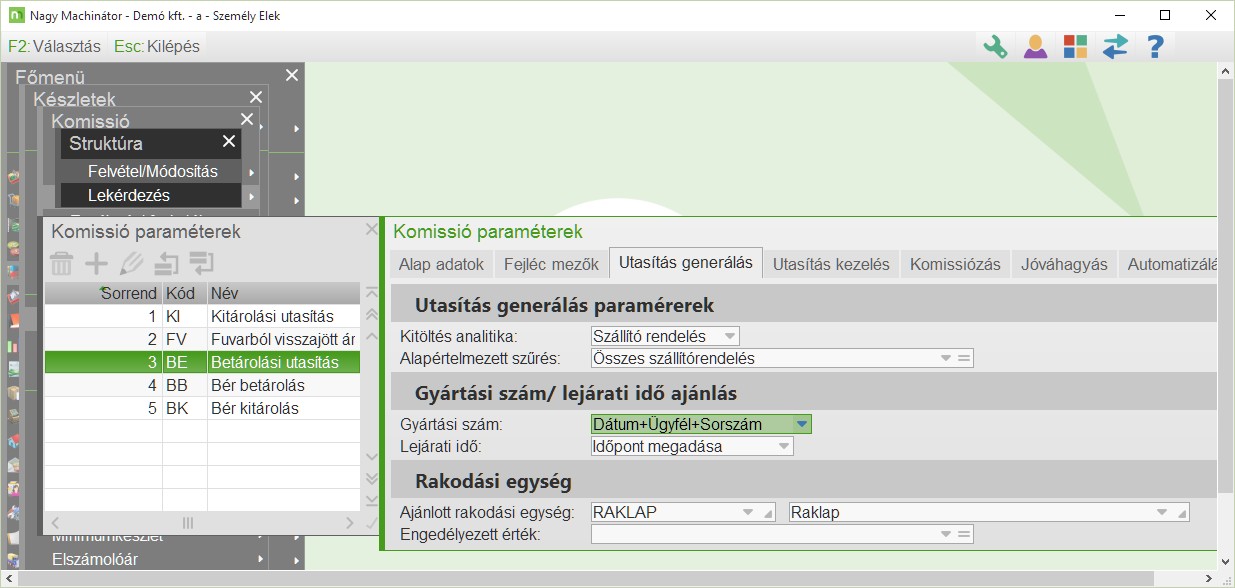The width and height of the screenshot is (1235, 588).
Task: Sort list by Kód column header
Action: [184, 293]
